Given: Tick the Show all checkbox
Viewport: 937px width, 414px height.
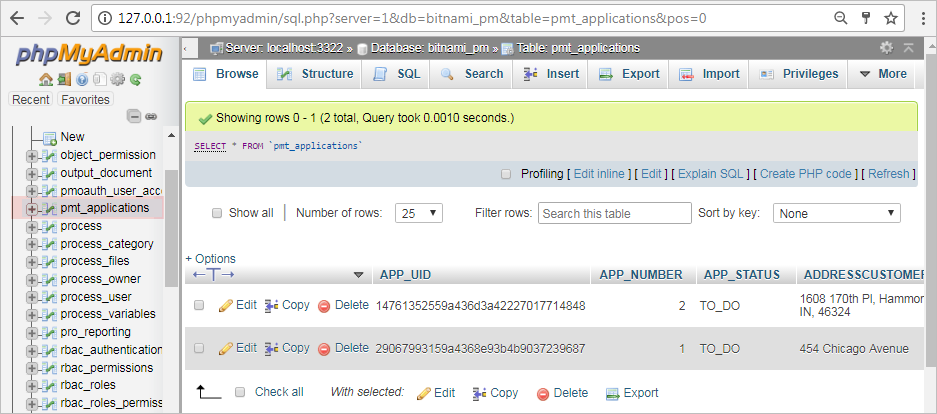Looking at the screenshot, I should tap(216, 213).
